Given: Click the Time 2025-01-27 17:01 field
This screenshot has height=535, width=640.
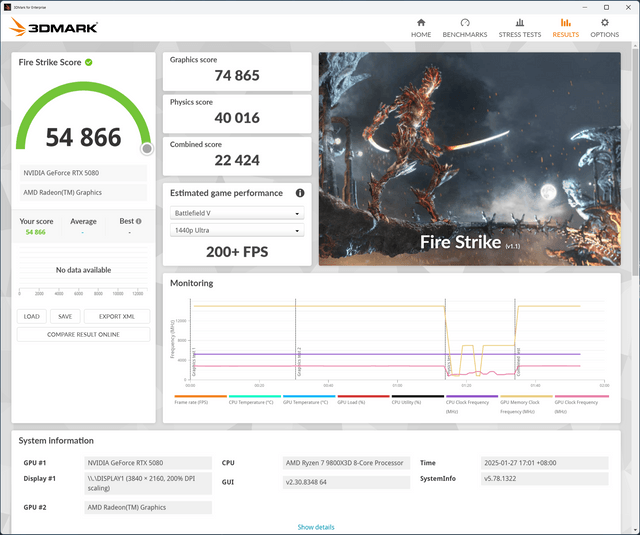Looking at the screenshot, I should coord(544,463).
